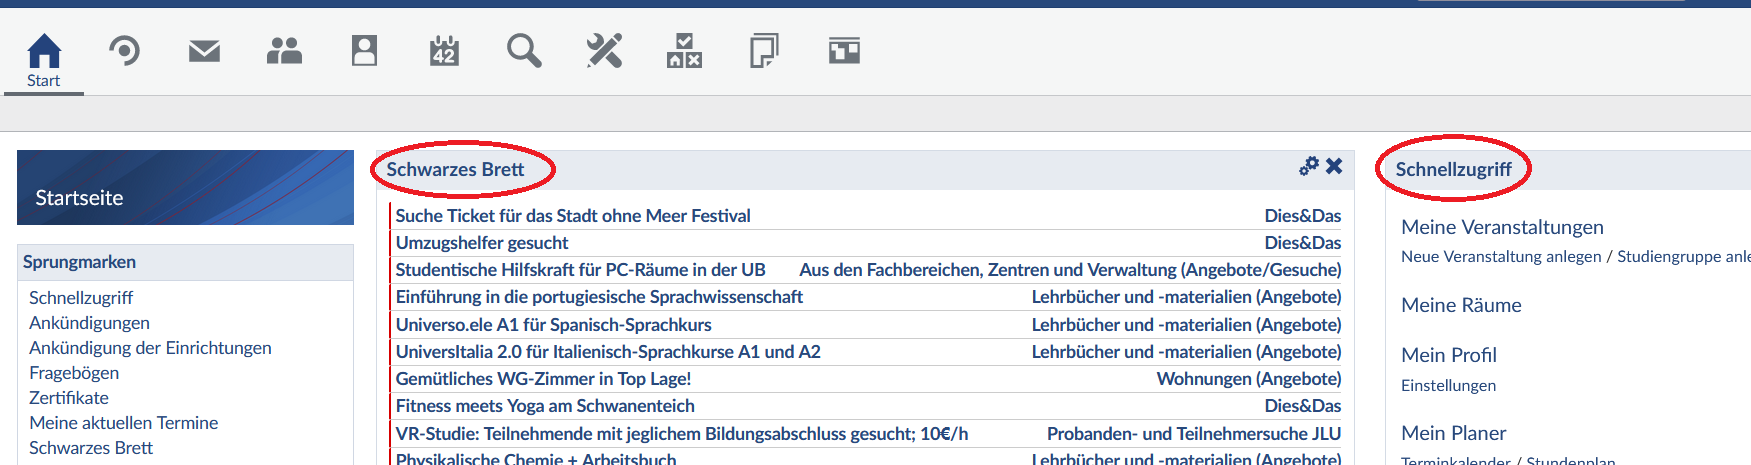
Task: Open the Schwarzes Brett blocks icon
Action: click(684, 51)
